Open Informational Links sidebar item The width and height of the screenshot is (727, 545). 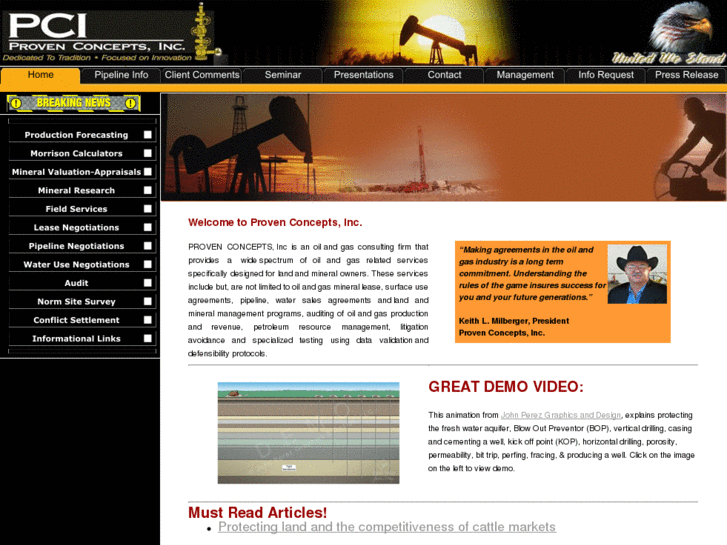[83, 339]
